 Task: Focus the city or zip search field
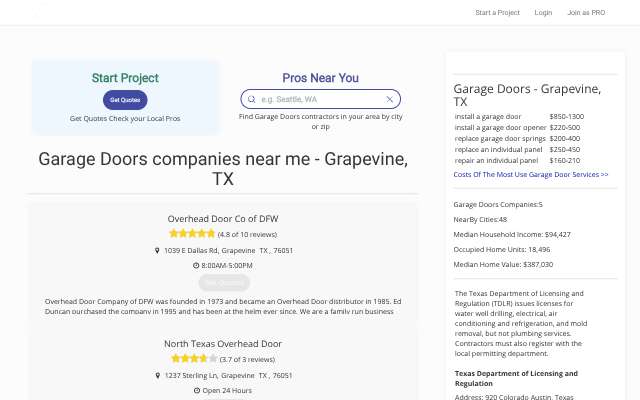(320, 99)
